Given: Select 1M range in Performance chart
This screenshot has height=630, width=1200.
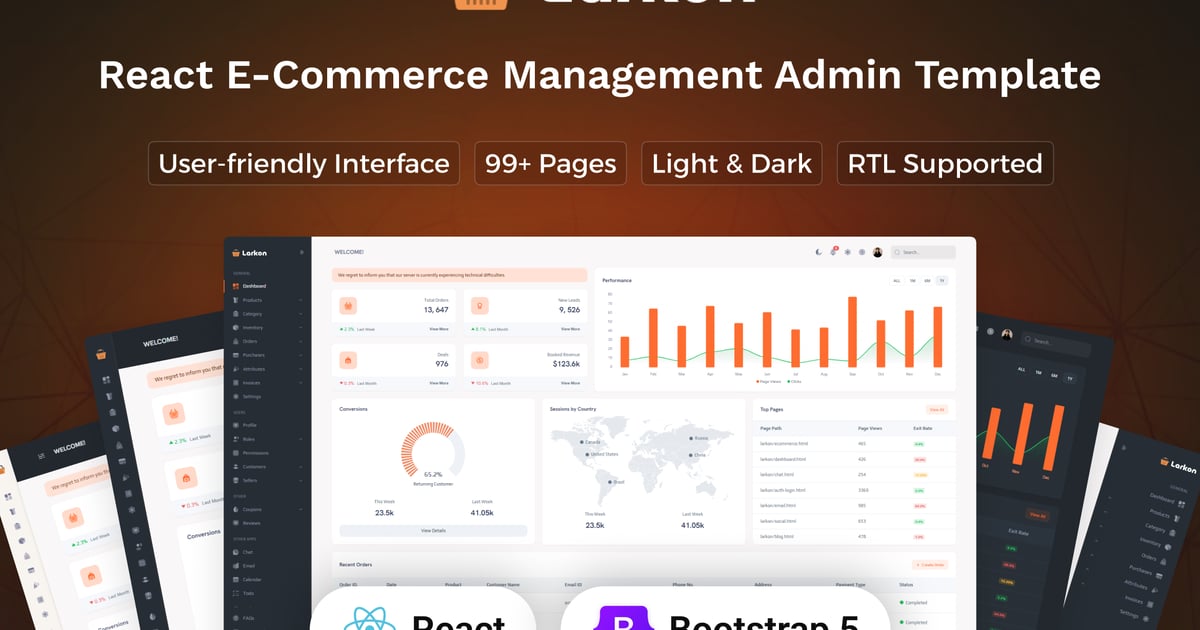Looking at the screenshot, I should click(x=912, y=281).
